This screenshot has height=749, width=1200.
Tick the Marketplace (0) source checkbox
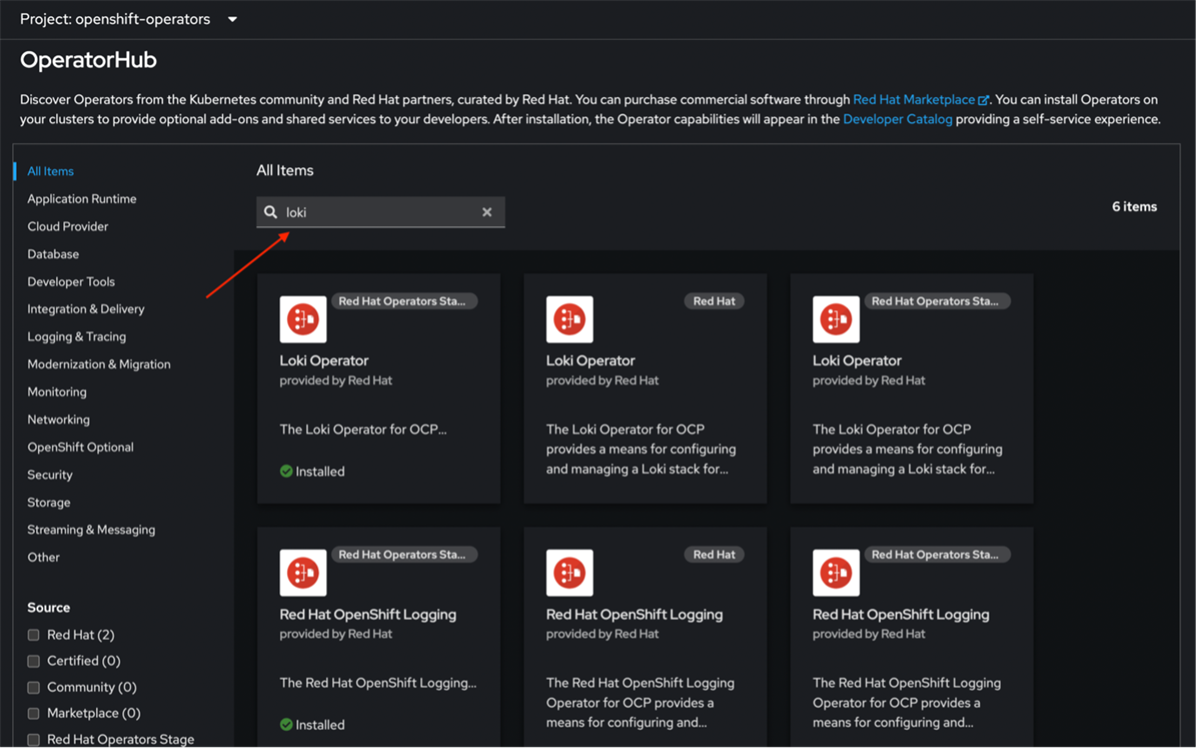pyautogui.click(x=34, y=713)
